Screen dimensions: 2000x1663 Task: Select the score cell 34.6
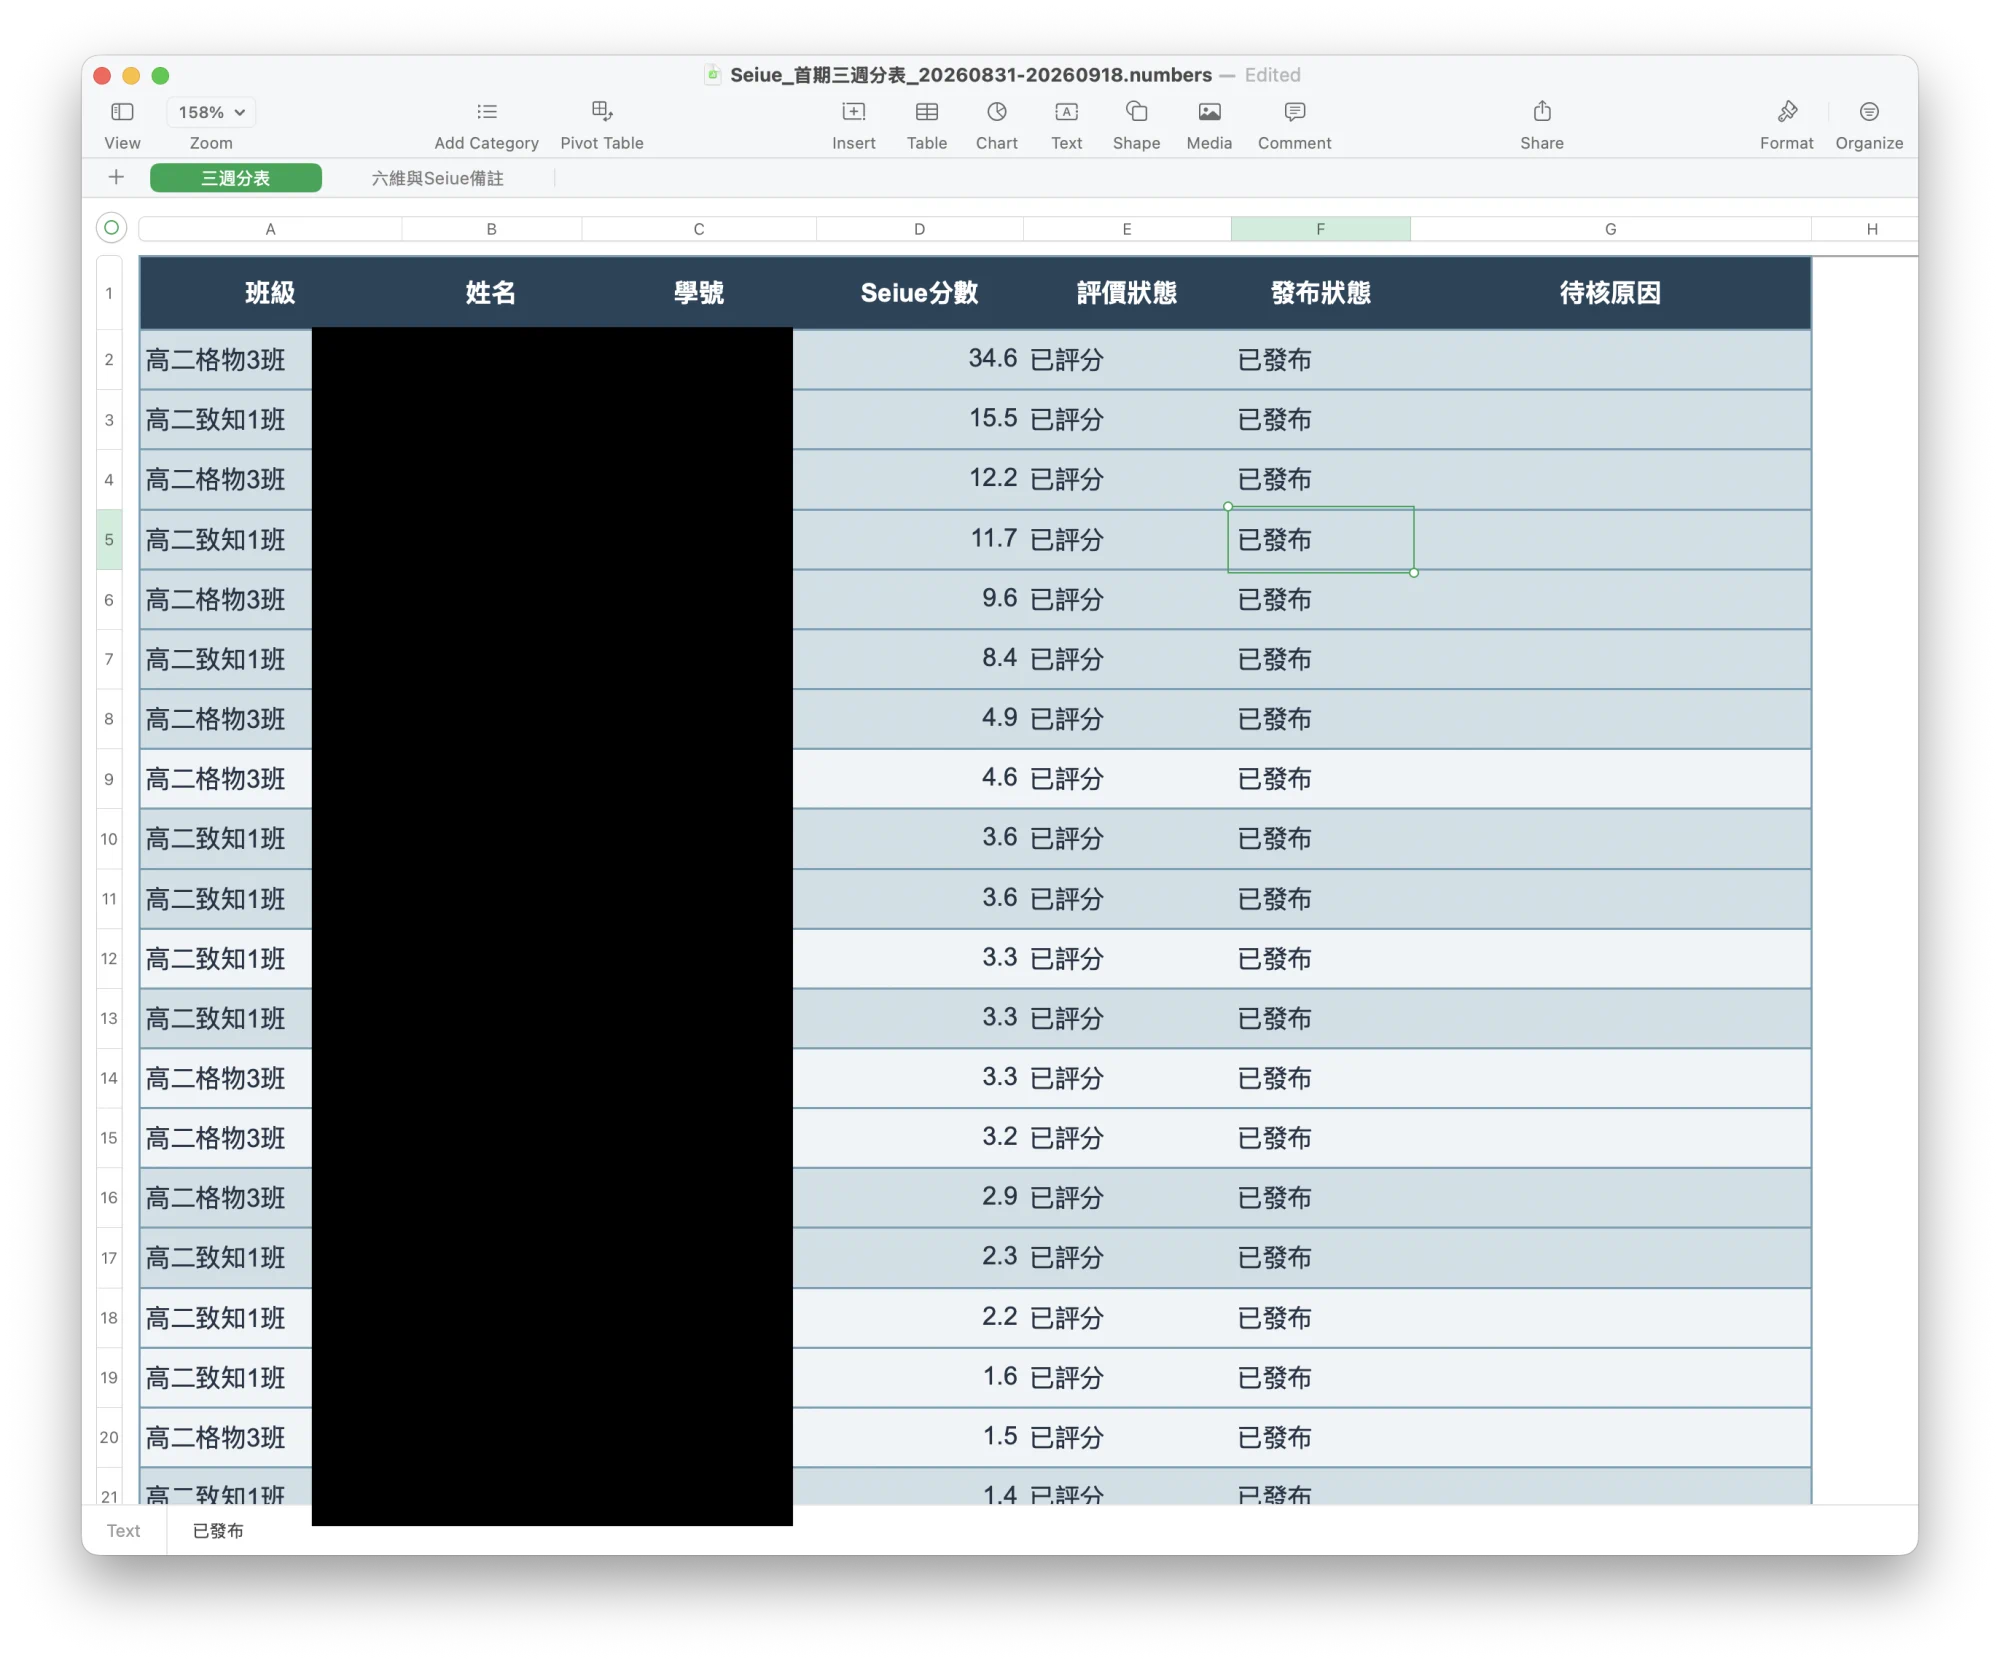(x=920, y=359)
